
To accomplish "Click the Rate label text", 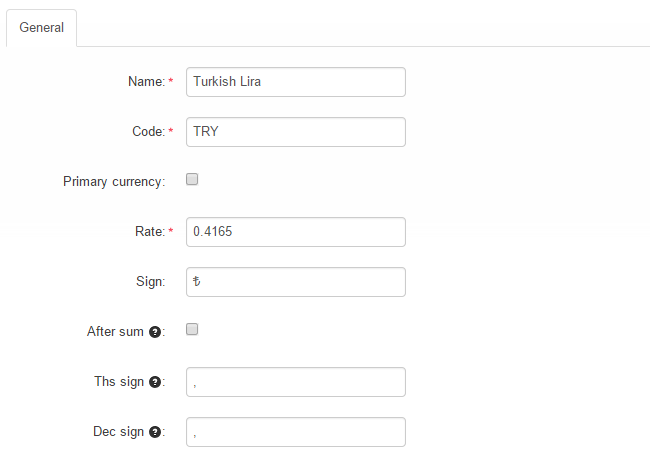I will [148, 232].
